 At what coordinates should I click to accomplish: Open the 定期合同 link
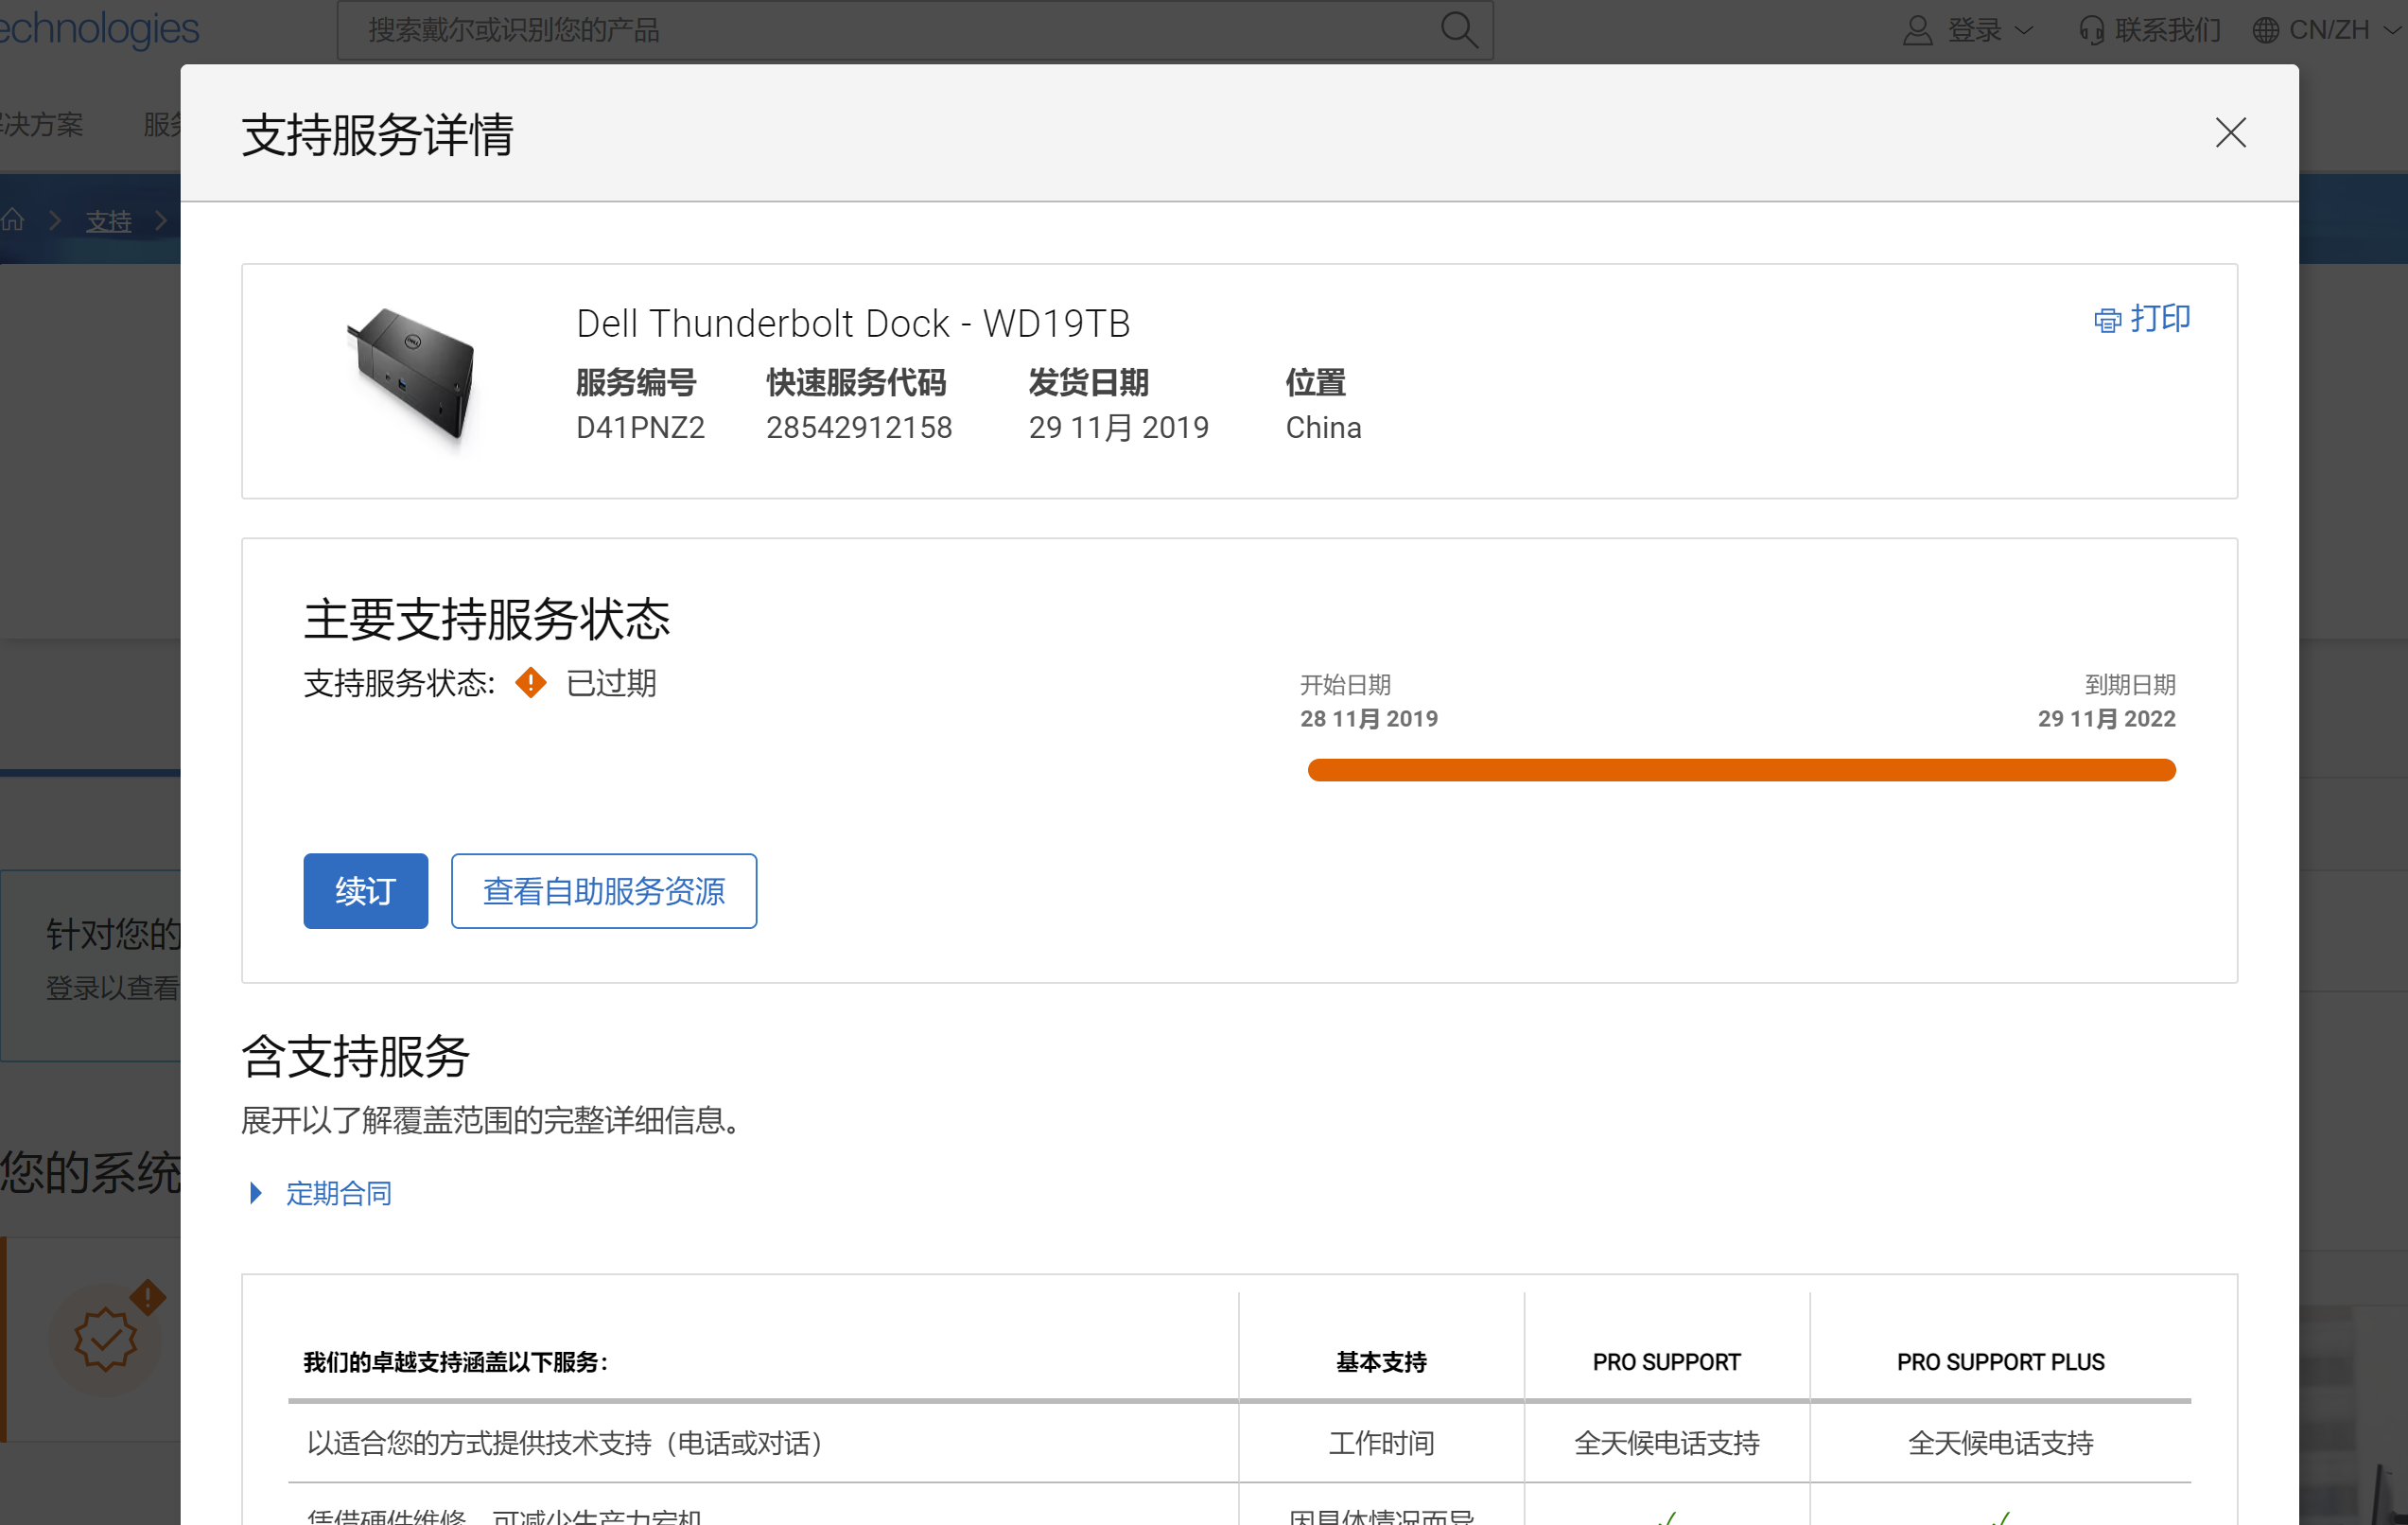click(338, 1192)
